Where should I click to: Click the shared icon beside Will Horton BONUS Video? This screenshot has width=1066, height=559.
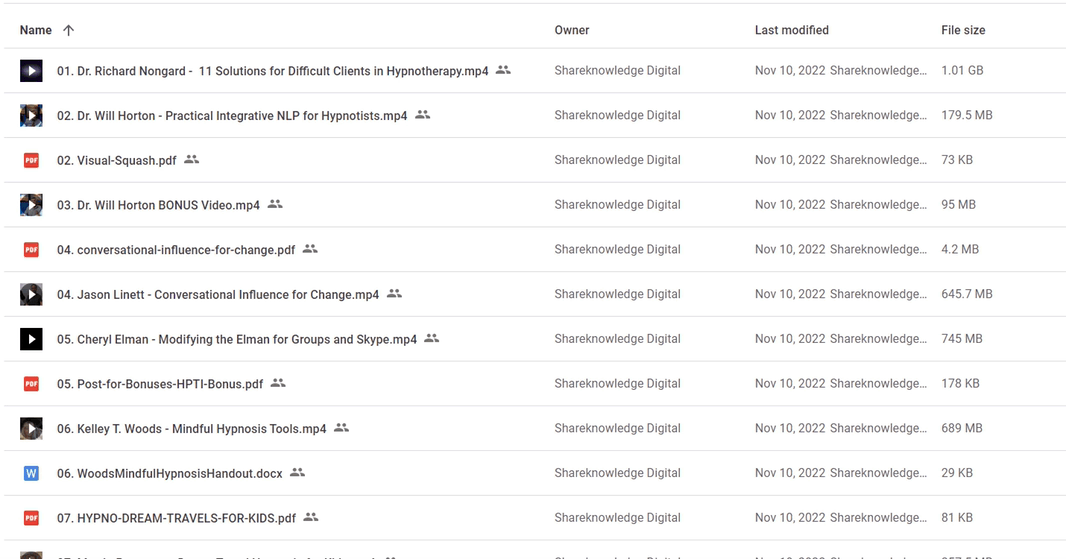(x=275, y=204)
